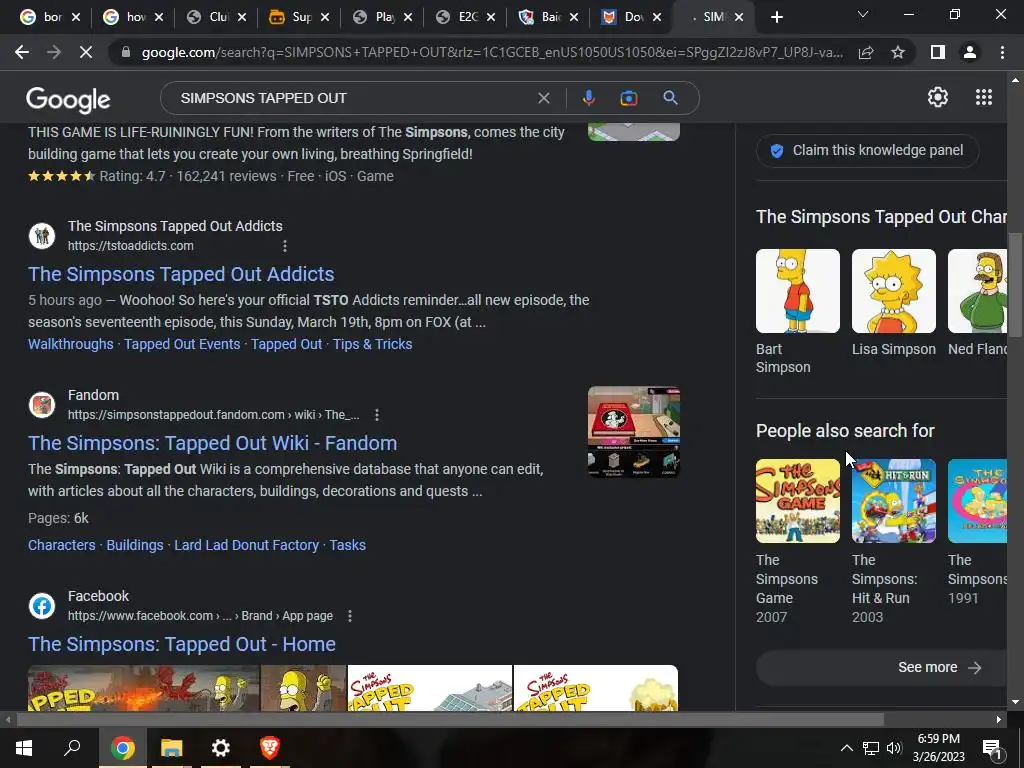1024x768 pixels.
Task: Open the Walkthroughs sublink
Action: [x=71, y=344]
